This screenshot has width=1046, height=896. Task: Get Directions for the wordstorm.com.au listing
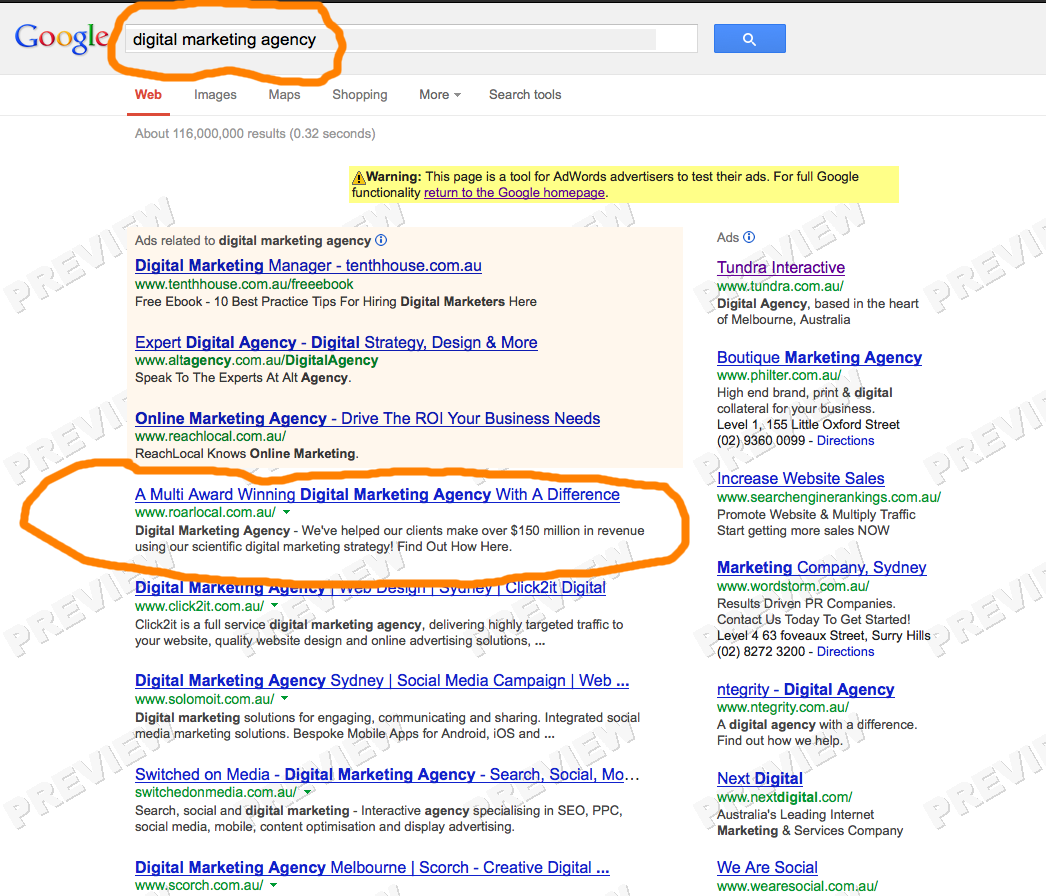(x=845, y=651)
